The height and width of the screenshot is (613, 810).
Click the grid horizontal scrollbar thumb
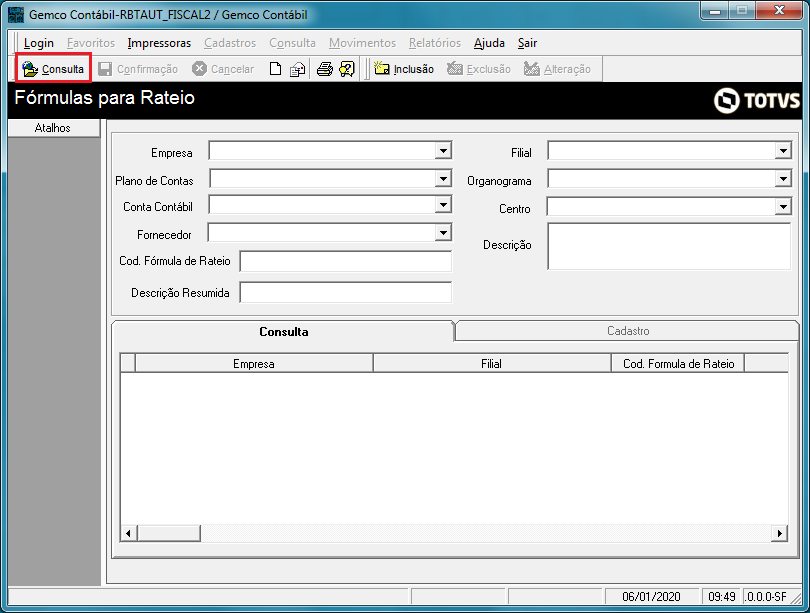[x=168, y=533]
